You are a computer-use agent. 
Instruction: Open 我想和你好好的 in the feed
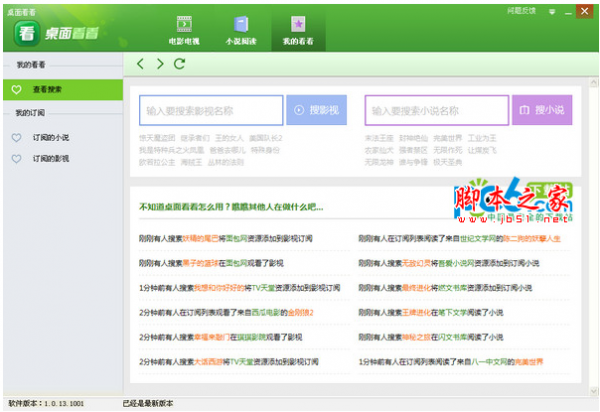tap(219, 288)
